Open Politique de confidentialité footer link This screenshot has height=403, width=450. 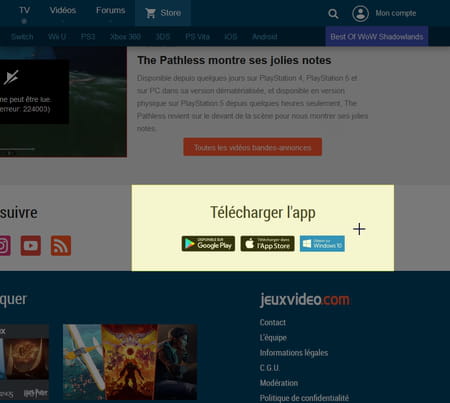(x=304, y=398)
